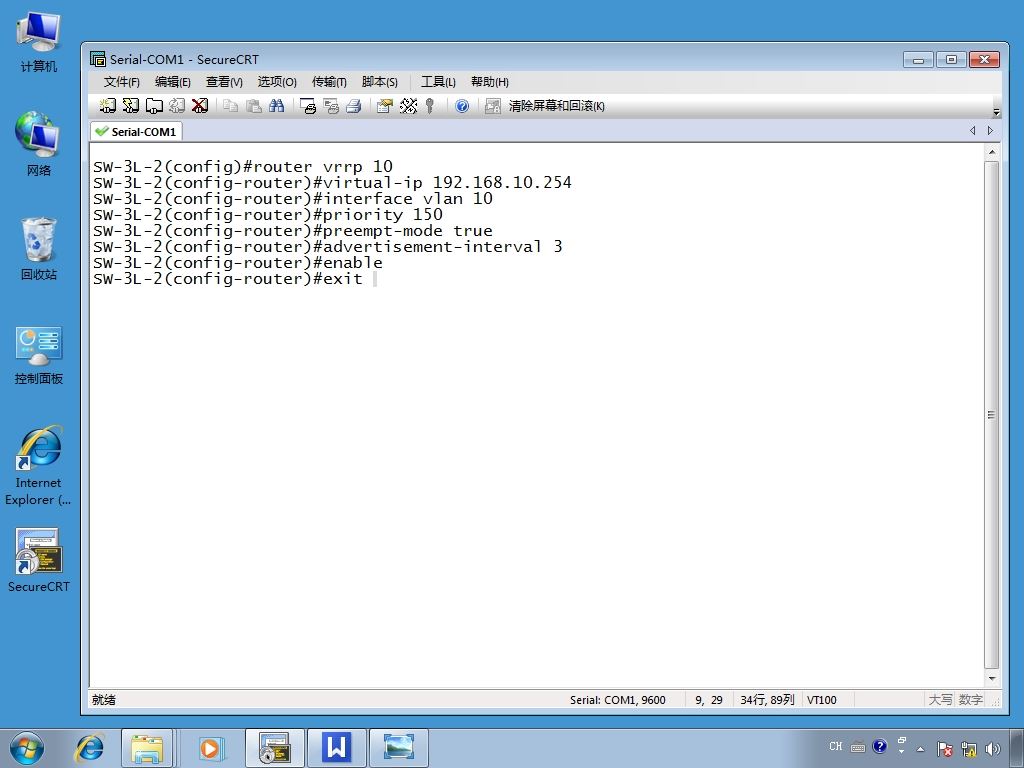Open the 脚本(S) menu
The width and height of the screenshot is (1024, 768).
pos(379,82)
